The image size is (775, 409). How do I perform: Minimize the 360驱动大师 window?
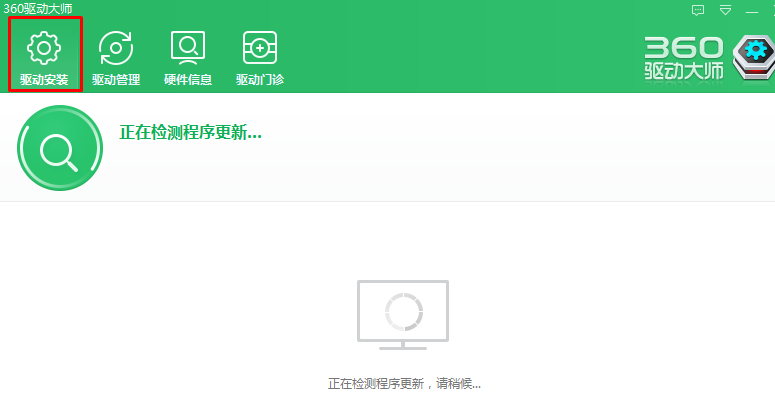coord(752,11)
